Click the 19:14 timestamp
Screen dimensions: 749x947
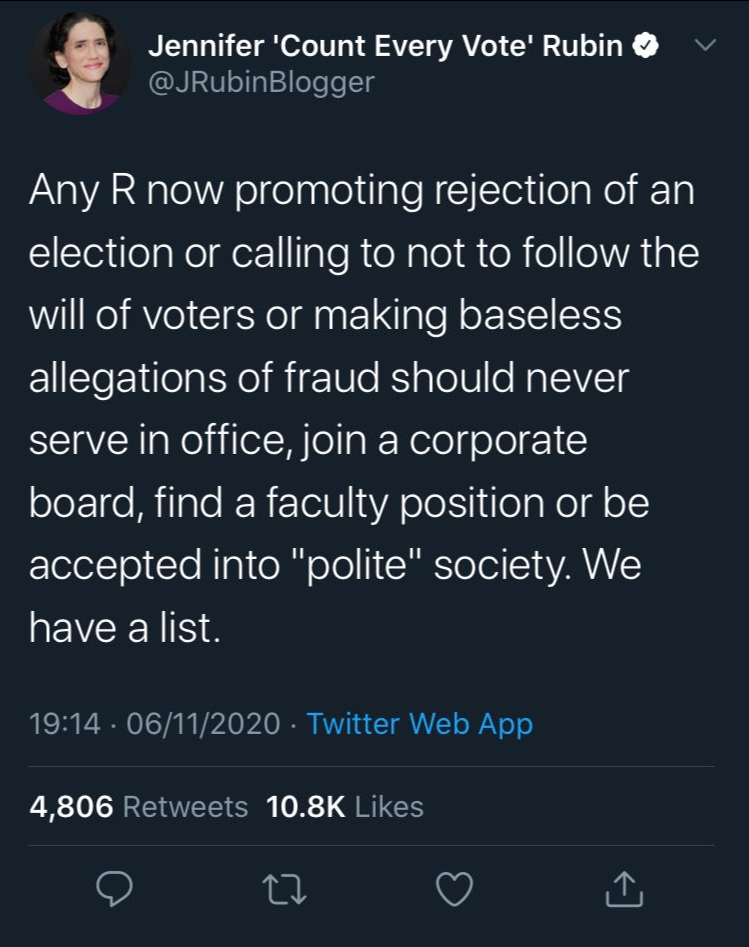click(64, 723)
